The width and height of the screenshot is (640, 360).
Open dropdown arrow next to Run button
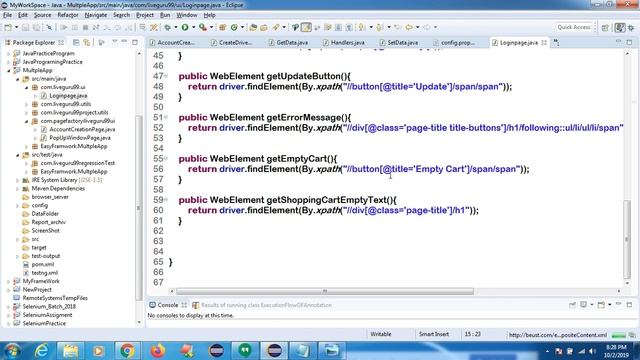193,27
